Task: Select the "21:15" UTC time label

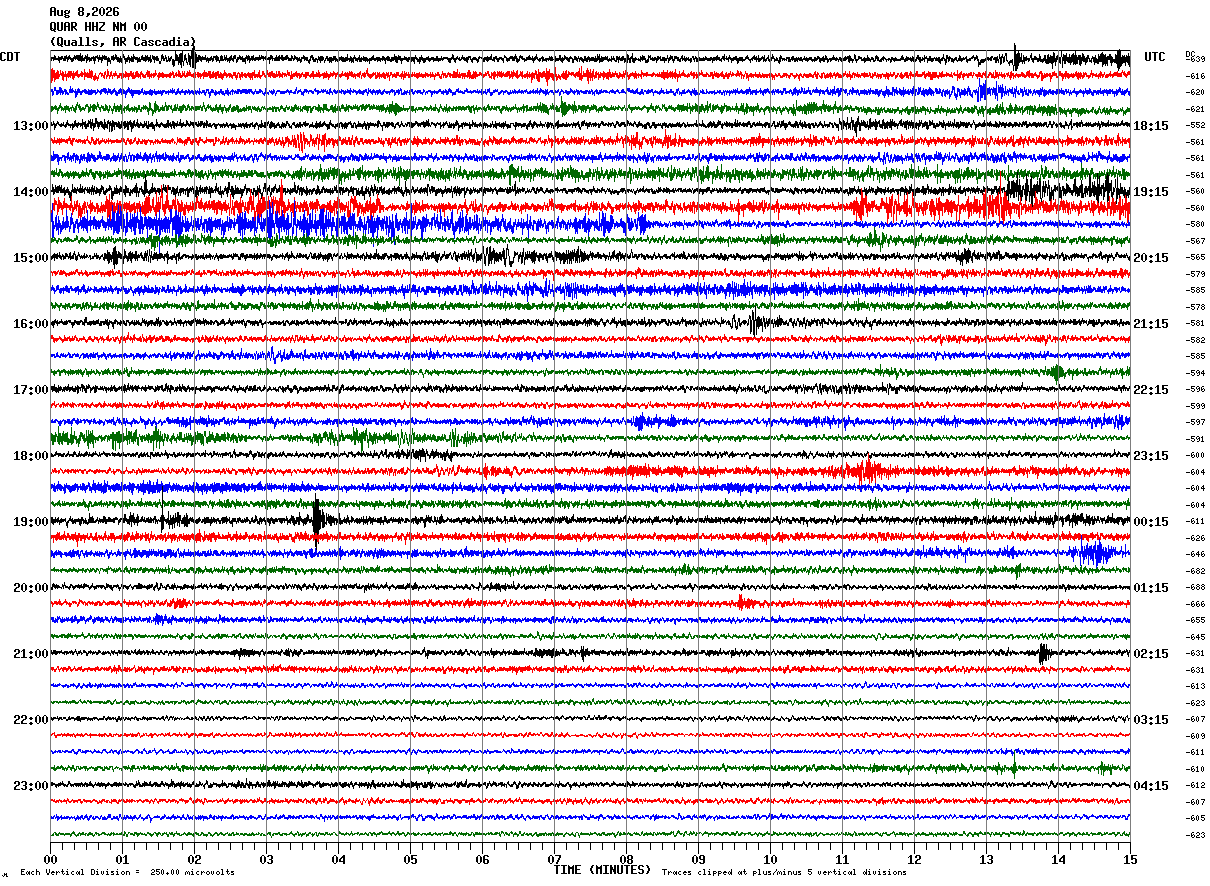Action: click(1152, 324)
